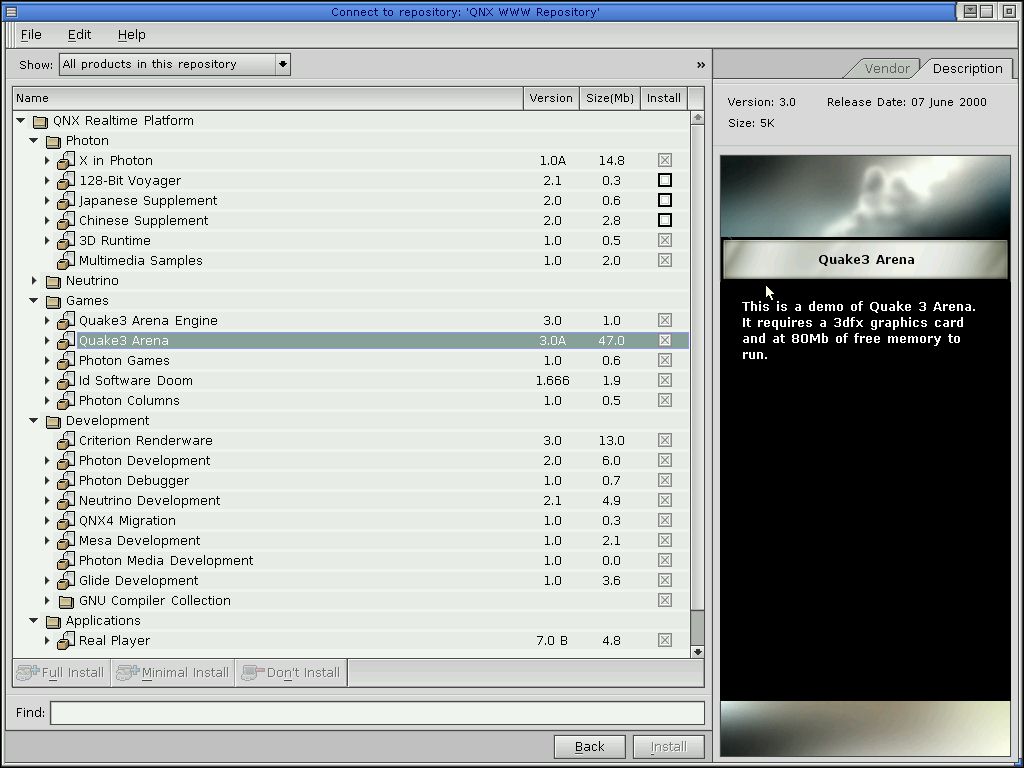Click the double-arrow panel collapse icon
The height and width of the screenshot is (768, 1024).
(700, 65)
